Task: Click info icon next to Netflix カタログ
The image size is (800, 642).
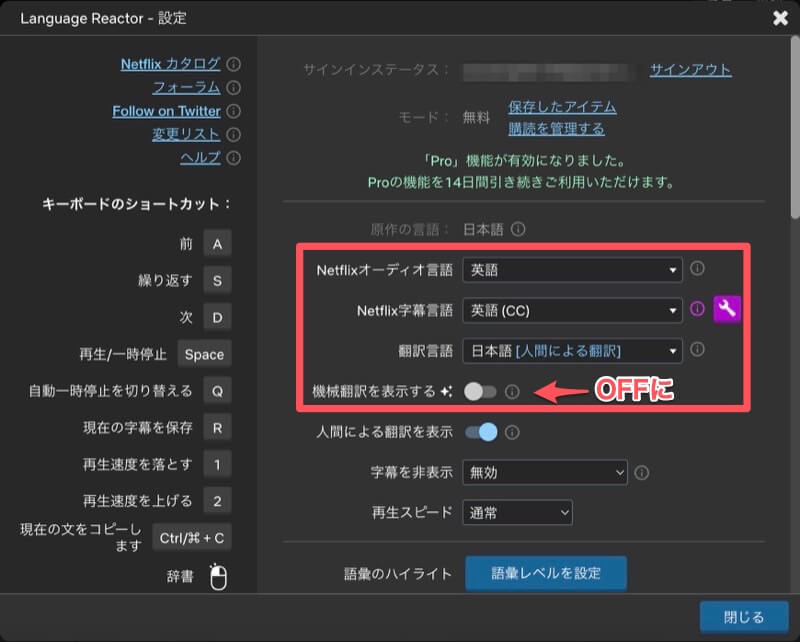Action: tap(234, 64)
